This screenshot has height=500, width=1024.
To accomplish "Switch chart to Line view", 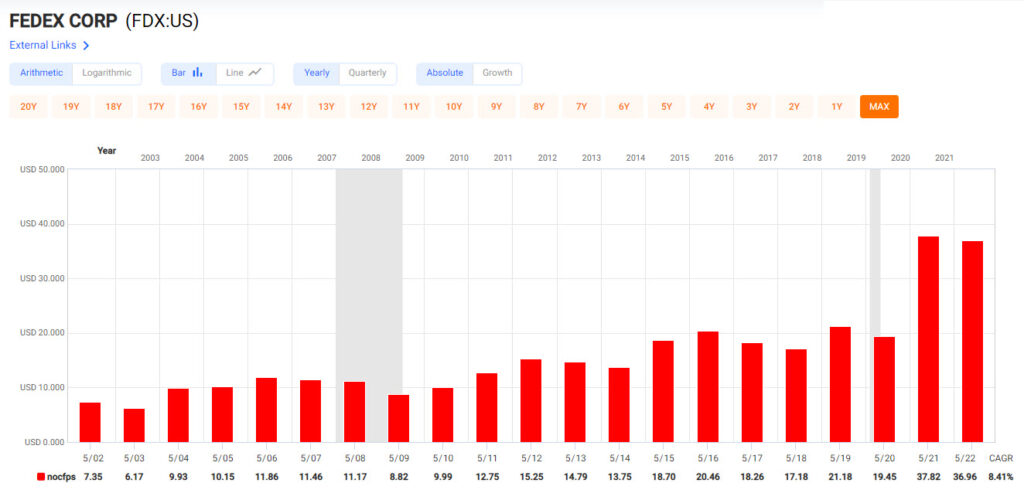I will (244, 73).
